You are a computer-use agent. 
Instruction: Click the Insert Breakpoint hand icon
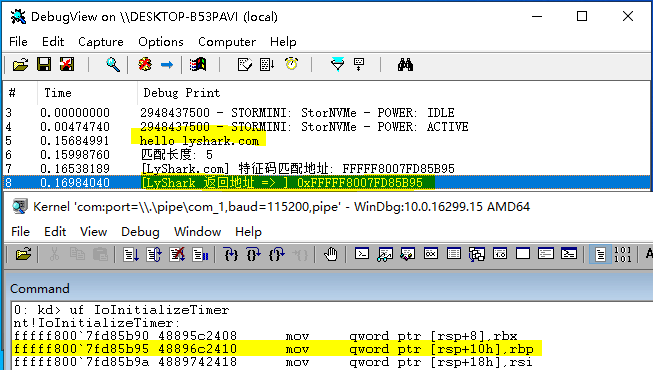tap(331, 254)
